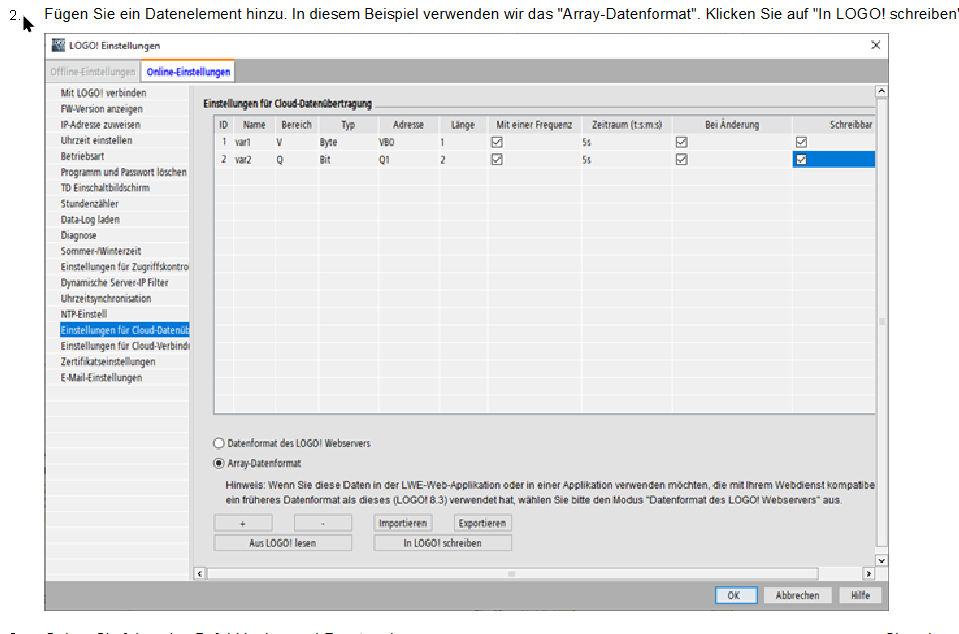Toggle 'Bei Änderung' checkbox for var1

point(681,142)
